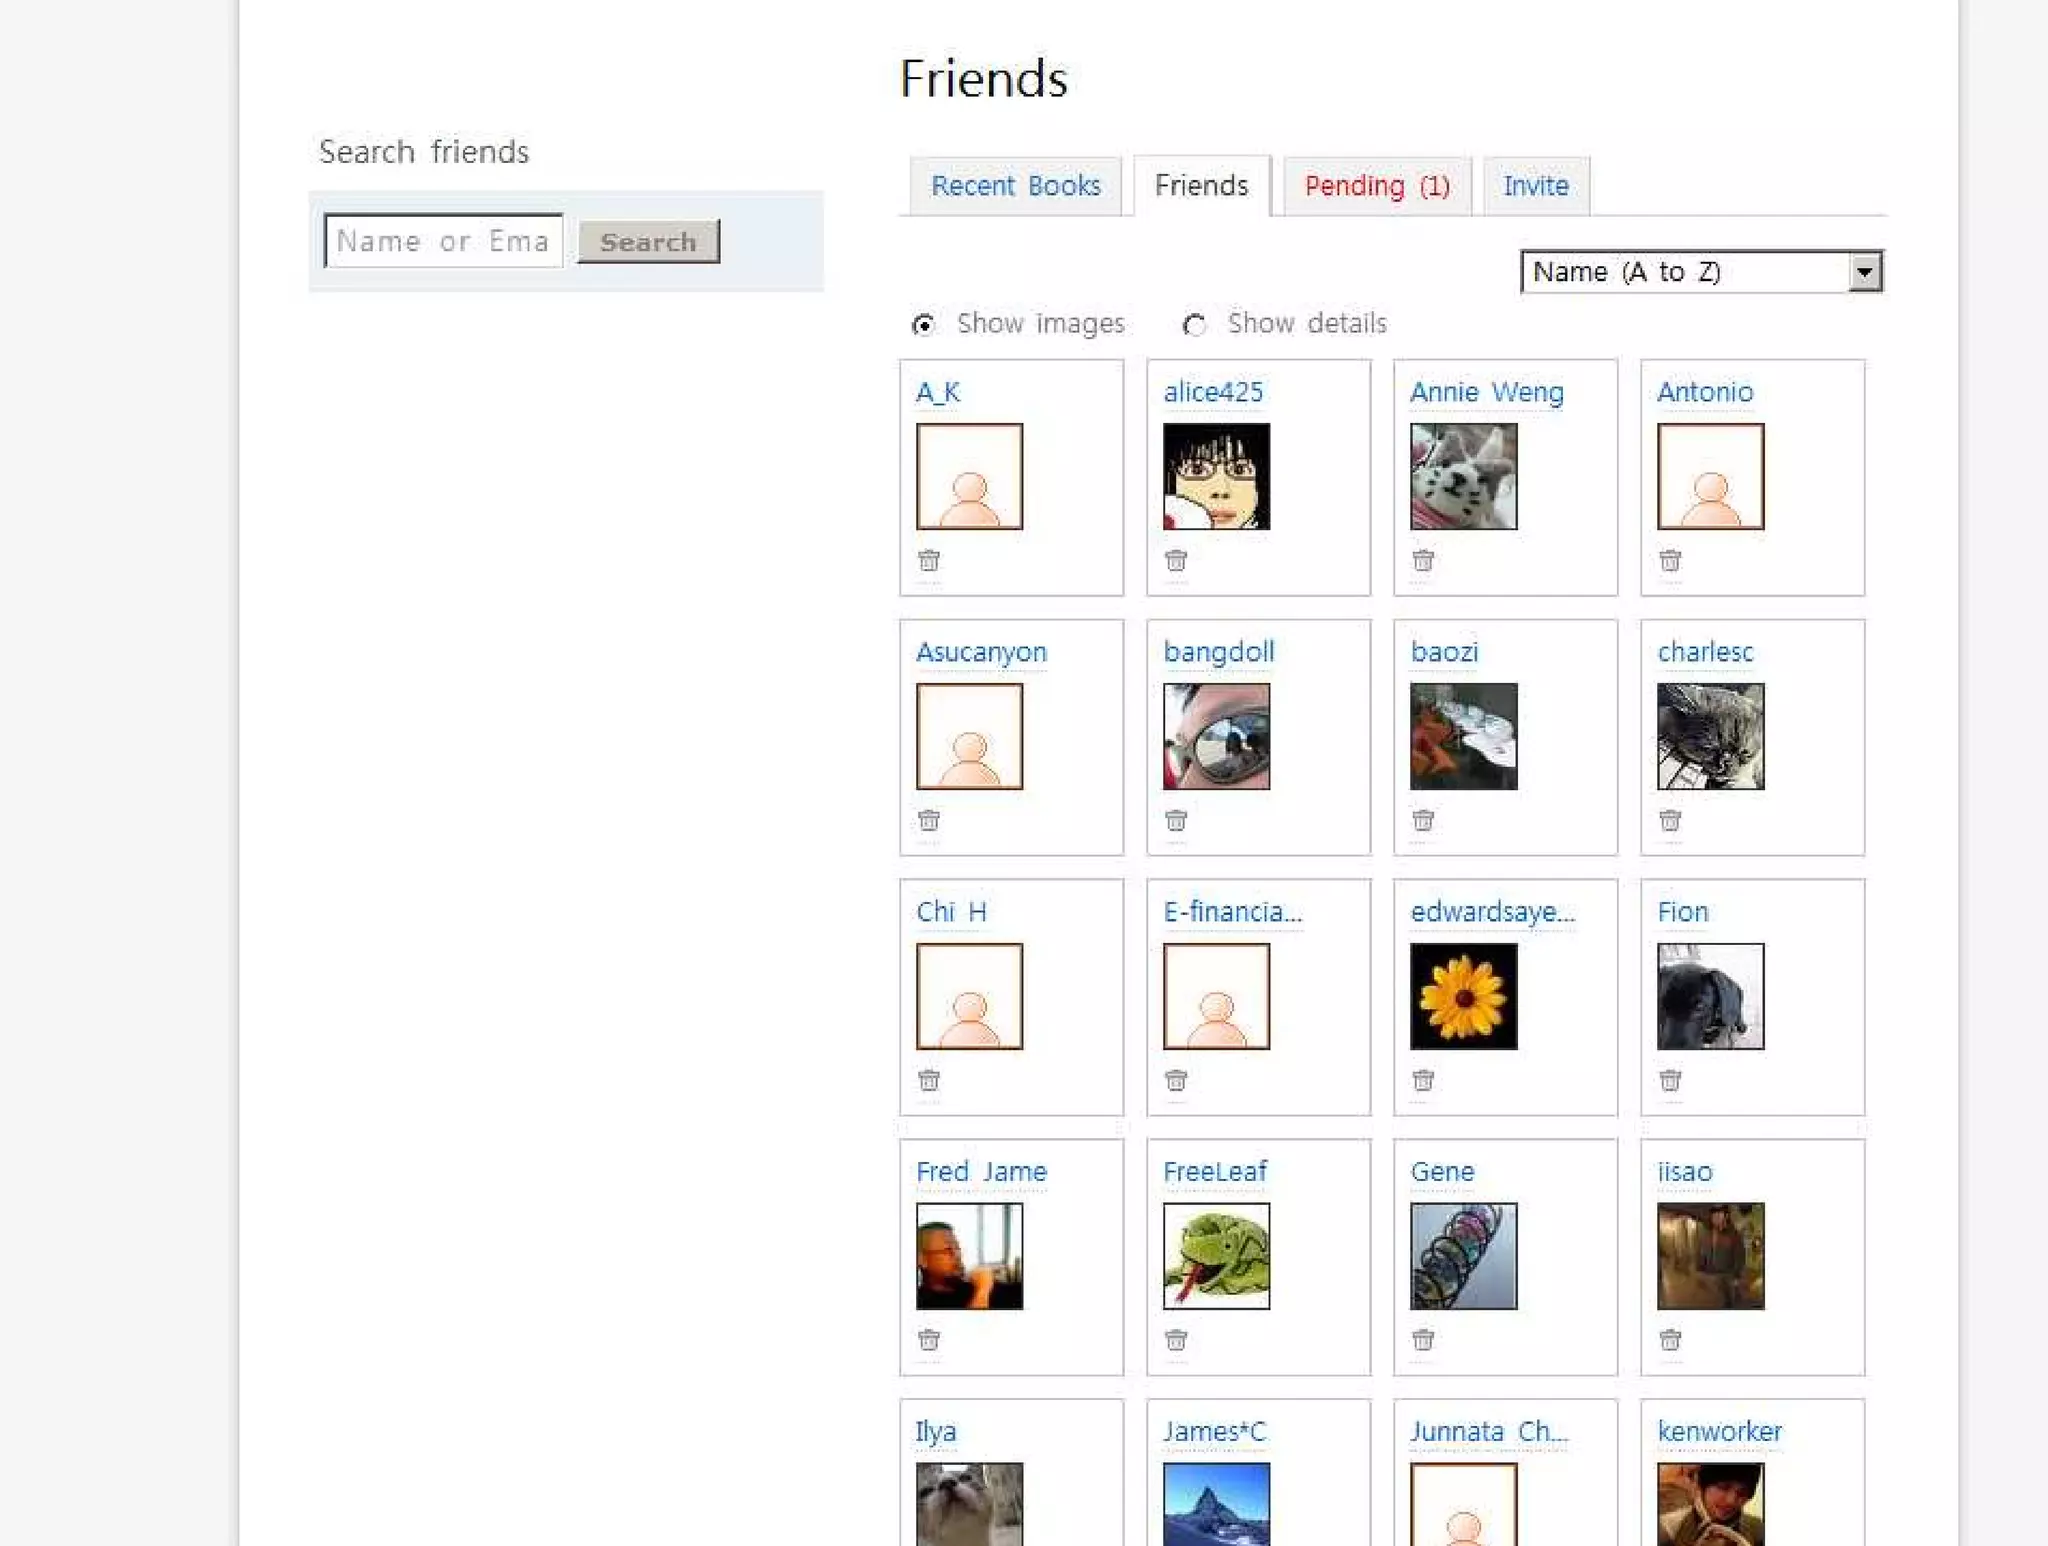This screenshot has height=1546, width=2048.
Task: Click iisao's brown avatar thumbnail
Action: point(1710,1256)
